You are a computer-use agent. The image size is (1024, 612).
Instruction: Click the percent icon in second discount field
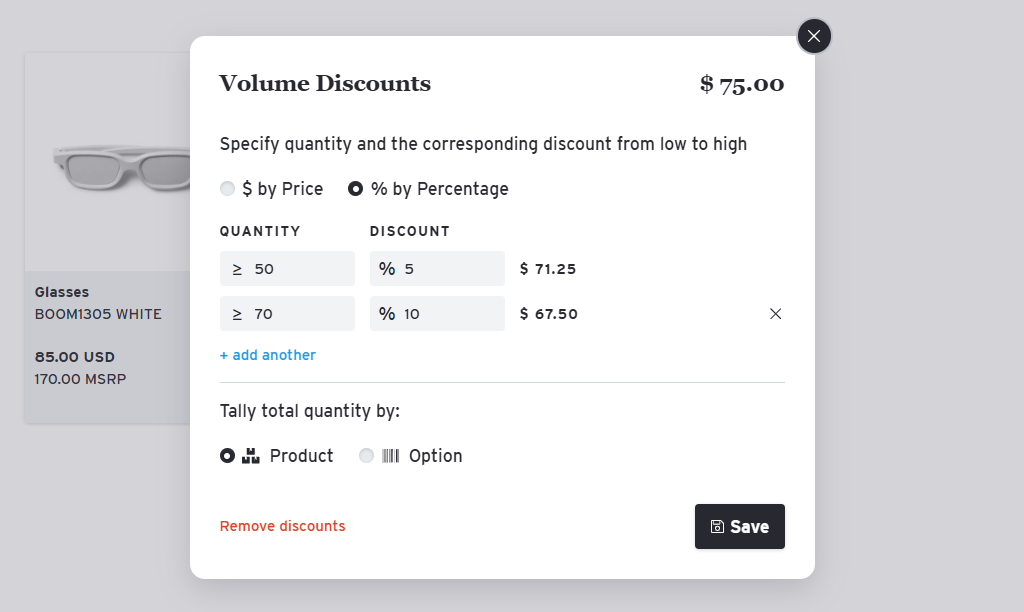pos(387,313)
